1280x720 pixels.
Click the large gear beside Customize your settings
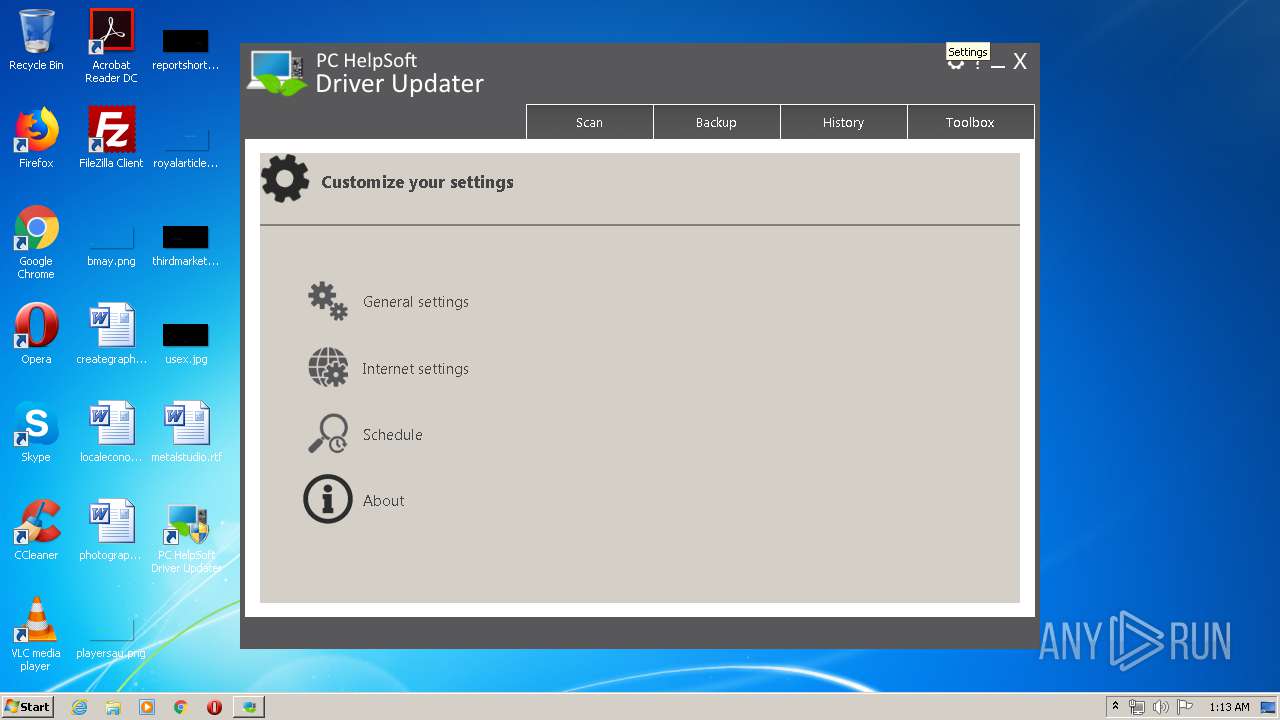coord(285,179)
